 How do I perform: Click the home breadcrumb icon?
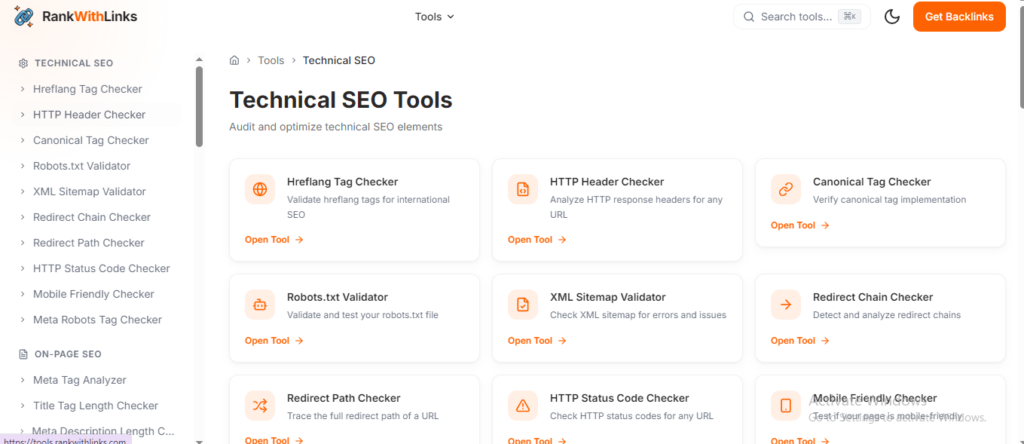pyautogui.click(x=234, y=60)
